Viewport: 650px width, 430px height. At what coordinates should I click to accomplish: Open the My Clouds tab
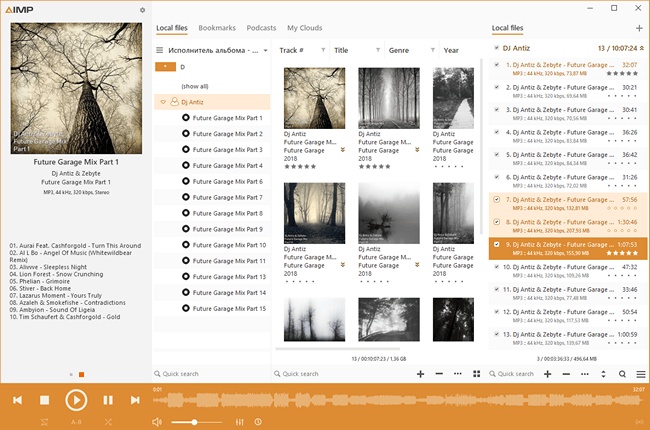(305, 28)
